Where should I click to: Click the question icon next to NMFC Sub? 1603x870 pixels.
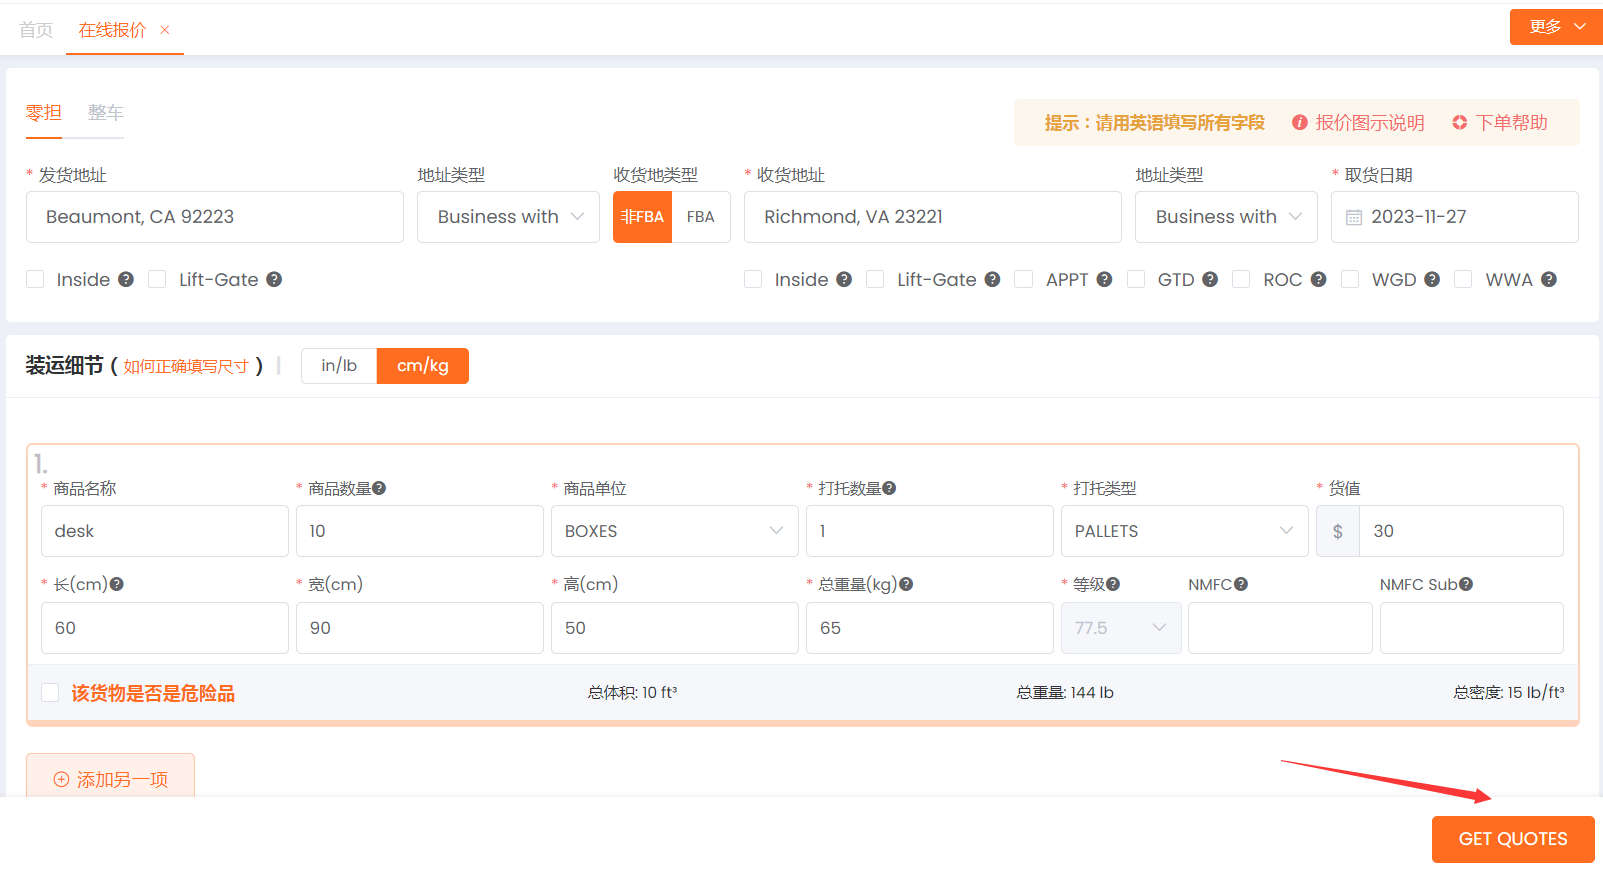coord(1466,585)
